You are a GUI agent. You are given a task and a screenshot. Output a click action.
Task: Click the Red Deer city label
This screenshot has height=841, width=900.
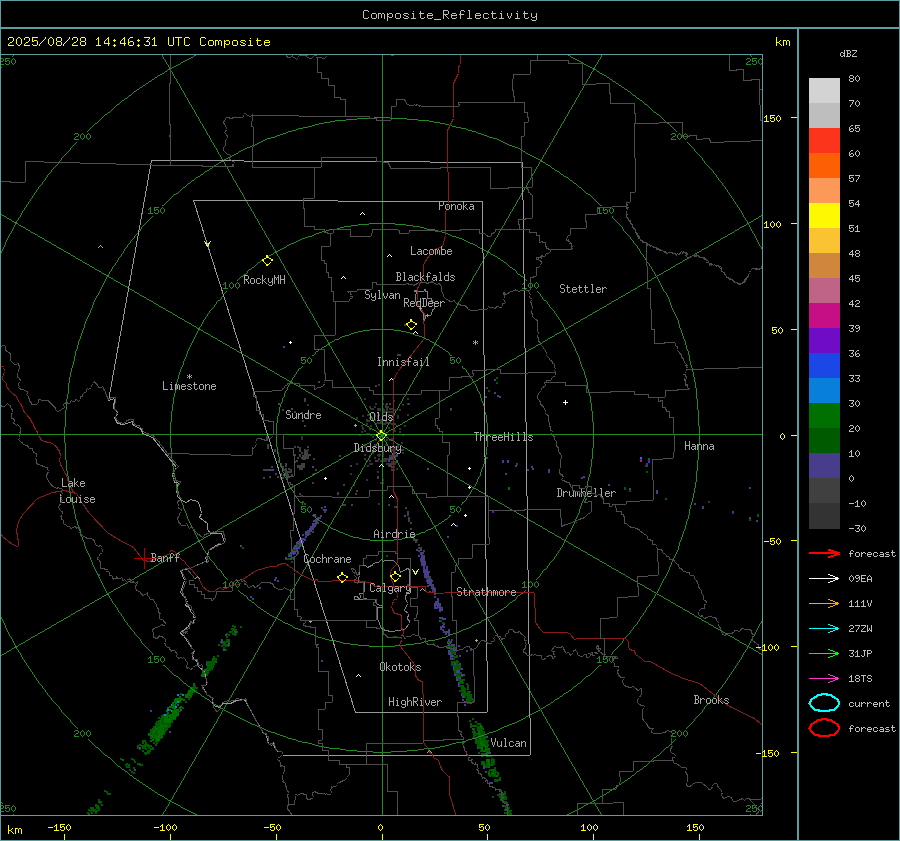point(424,303)
